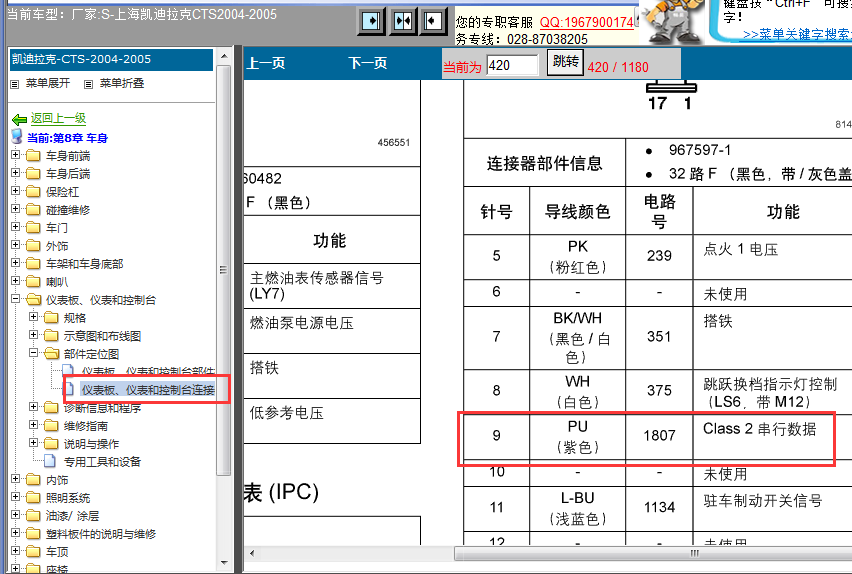Select the 凯迪拉克-CTS-2004-2005 sidebar header
The image size is (852, 574).
111,59
